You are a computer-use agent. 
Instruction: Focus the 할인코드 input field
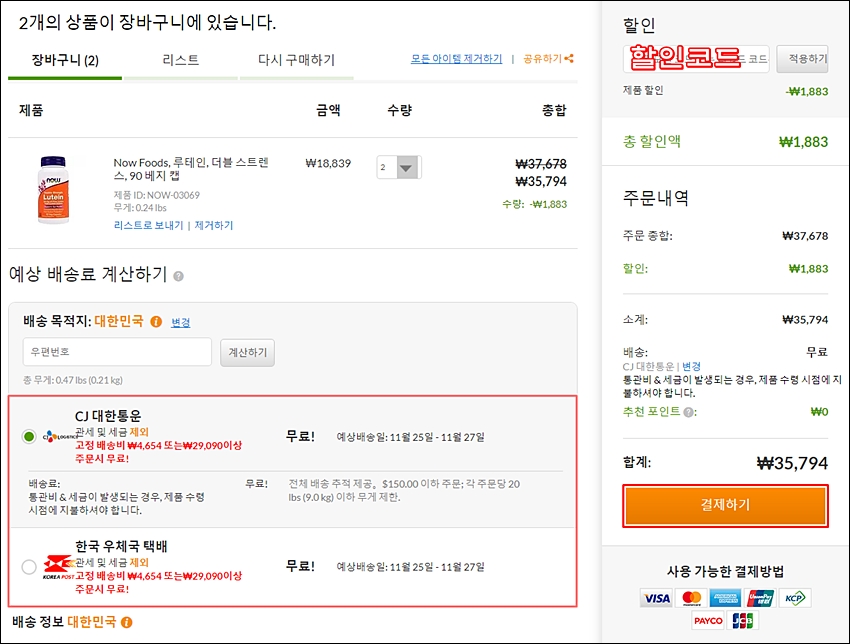click(696, 59)
